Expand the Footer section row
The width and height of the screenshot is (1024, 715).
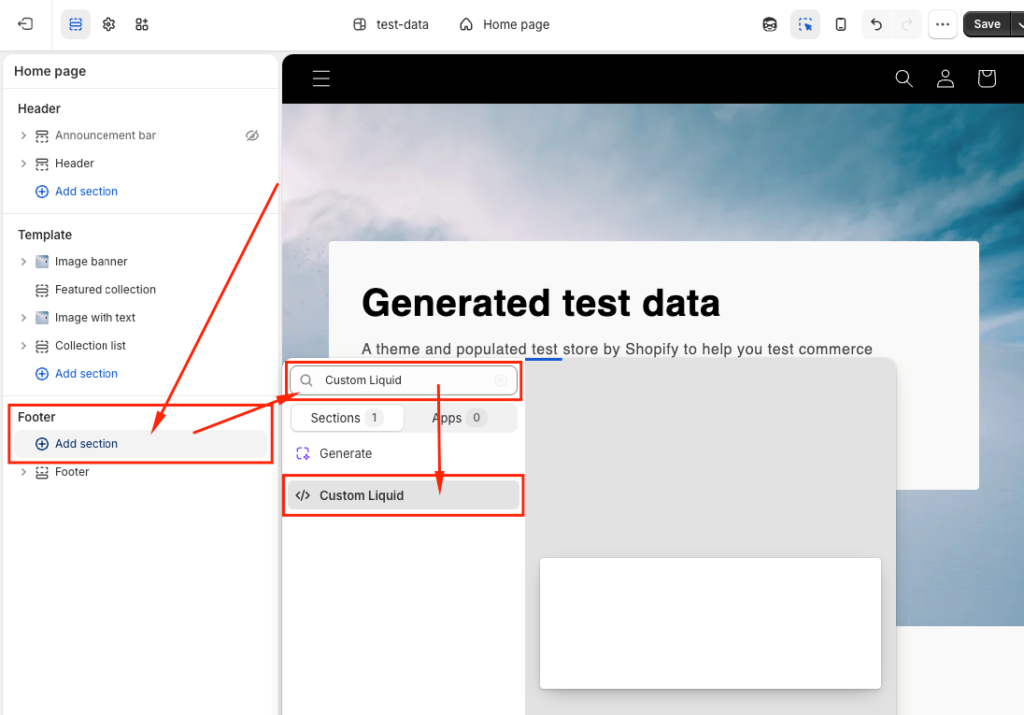point(24,471)
